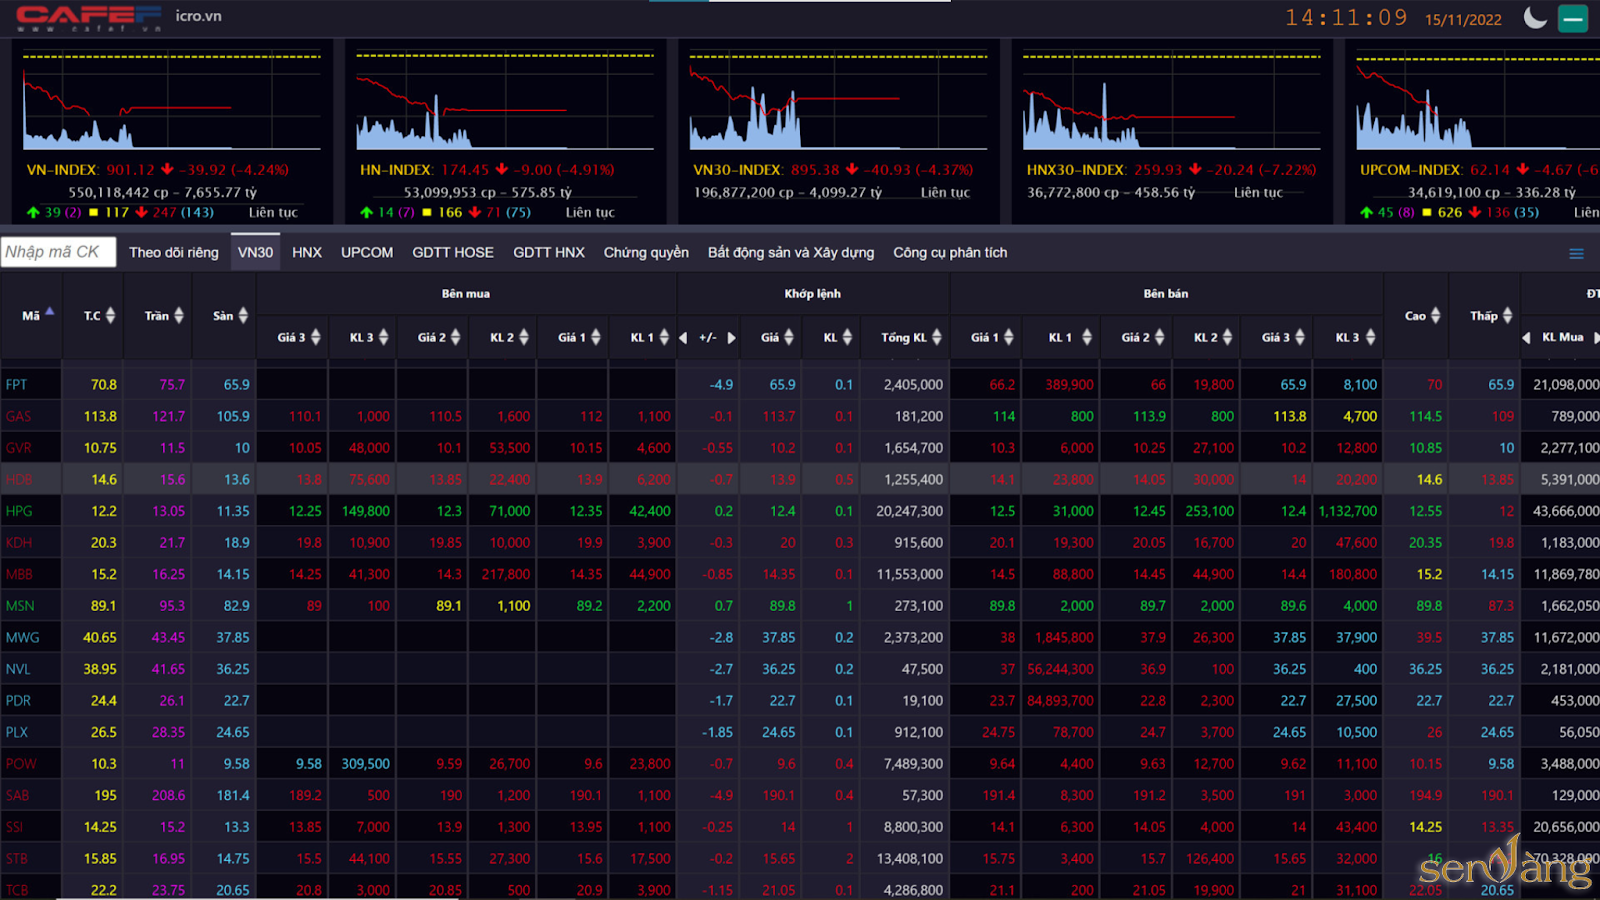The height and width of the screenshot is (900, 1600).
Task: Click the MWG stock symbol
Action: coord(22,637)
